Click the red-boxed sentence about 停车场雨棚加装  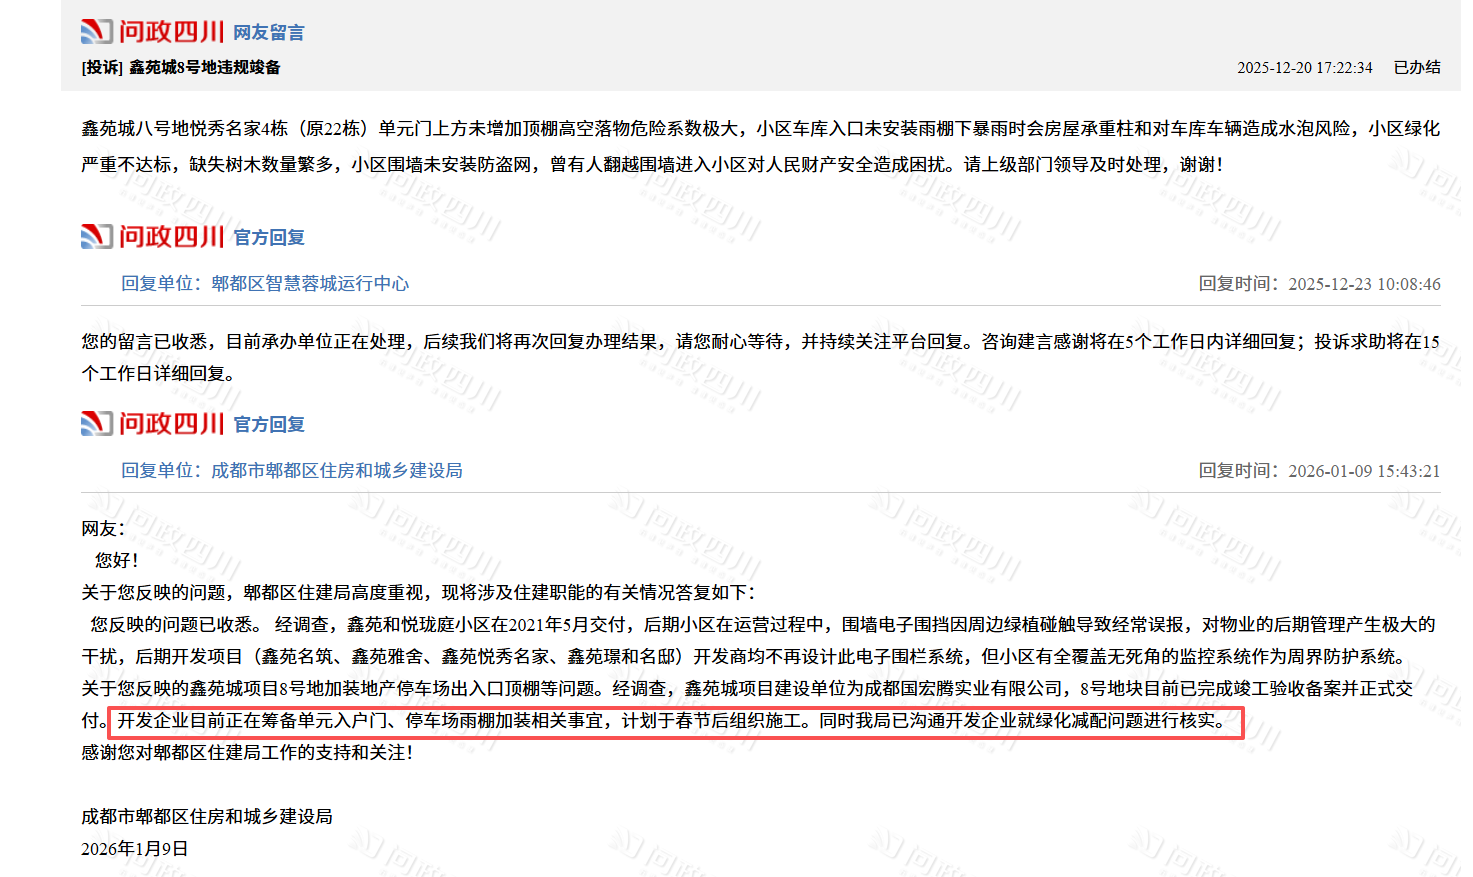[672, 721]
